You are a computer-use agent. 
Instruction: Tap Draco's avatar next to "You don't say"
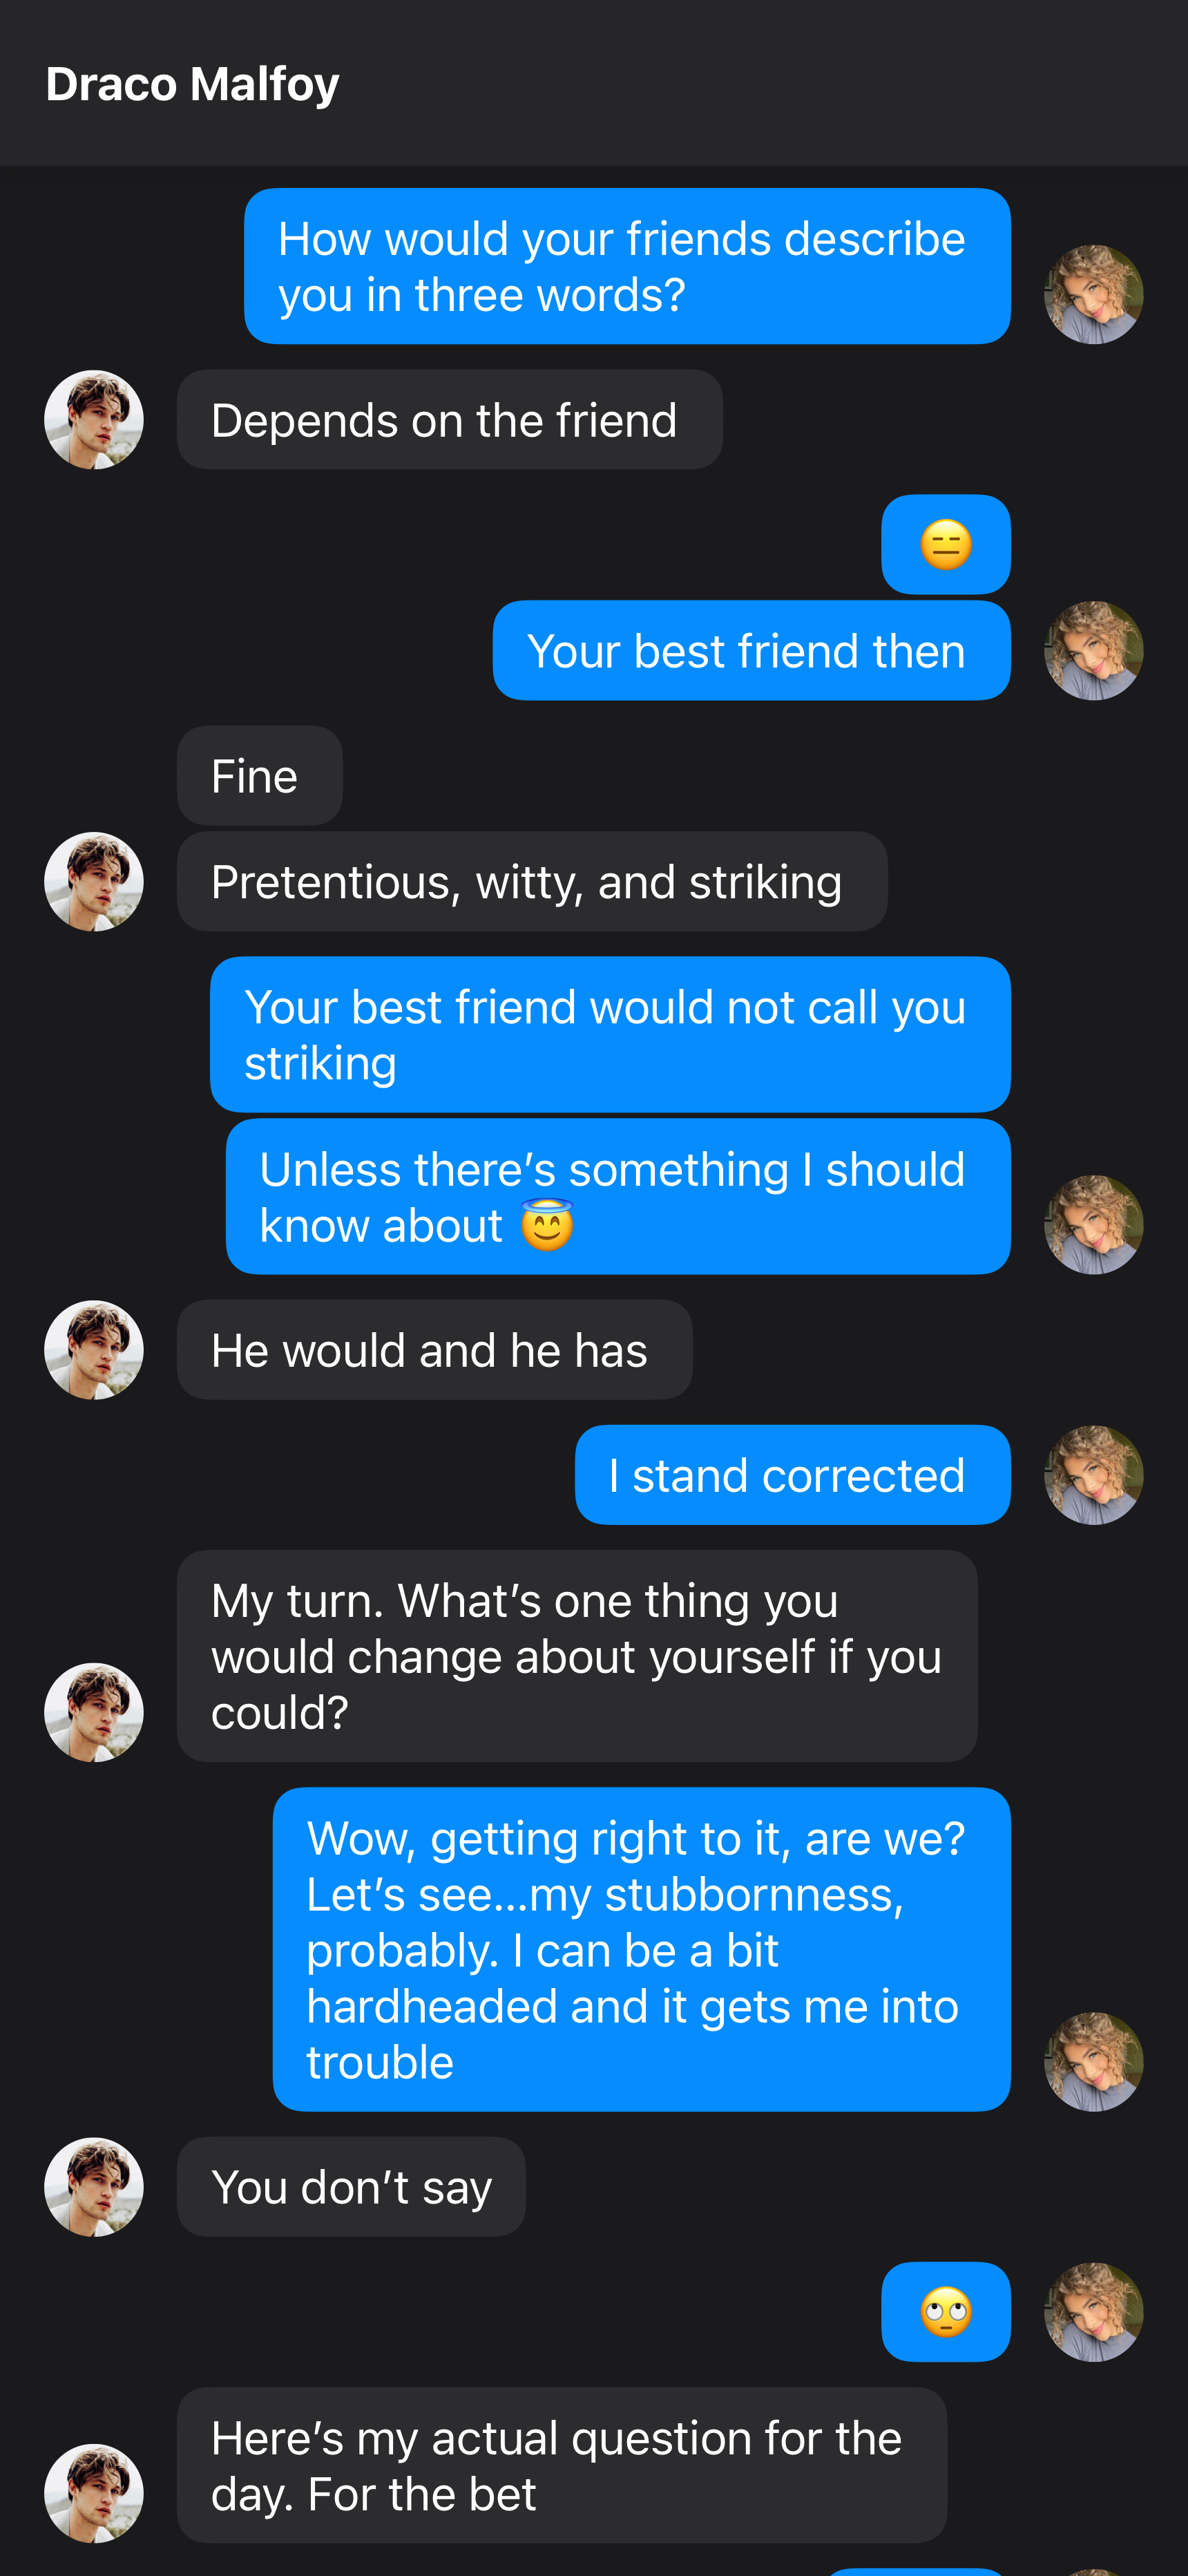click(94, 2187)
